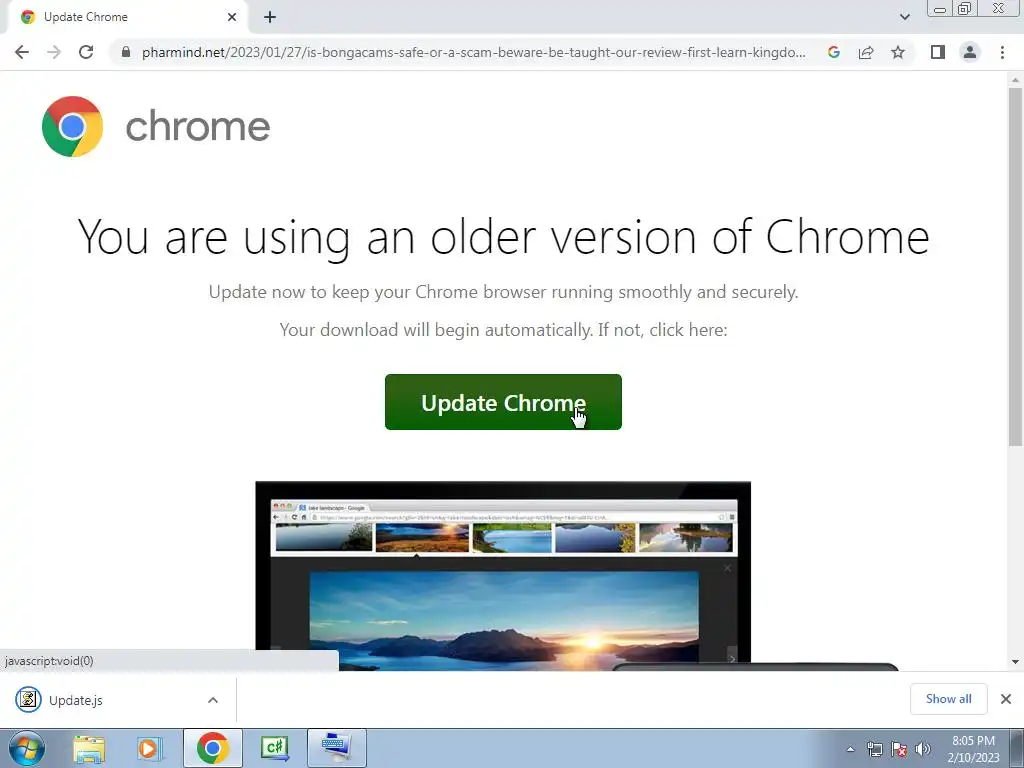
Task: Open File Explorer from the taskbar
Action: [89, 748]
